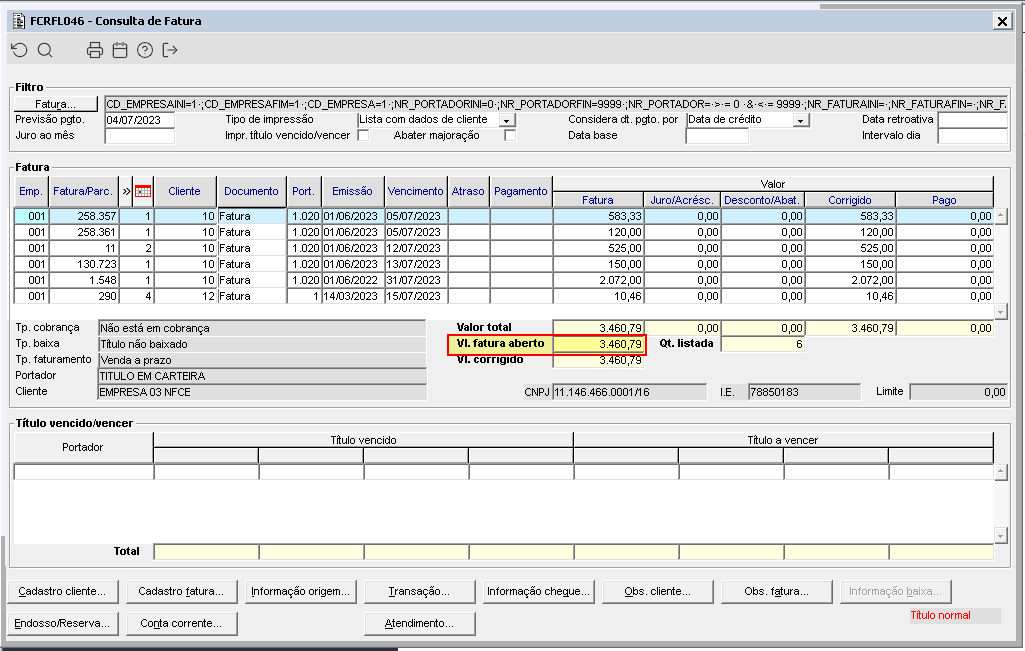This screenshot has height=651, width=1025.
Task: Click red grid icon in Fatura header
Action: (143, 191)
